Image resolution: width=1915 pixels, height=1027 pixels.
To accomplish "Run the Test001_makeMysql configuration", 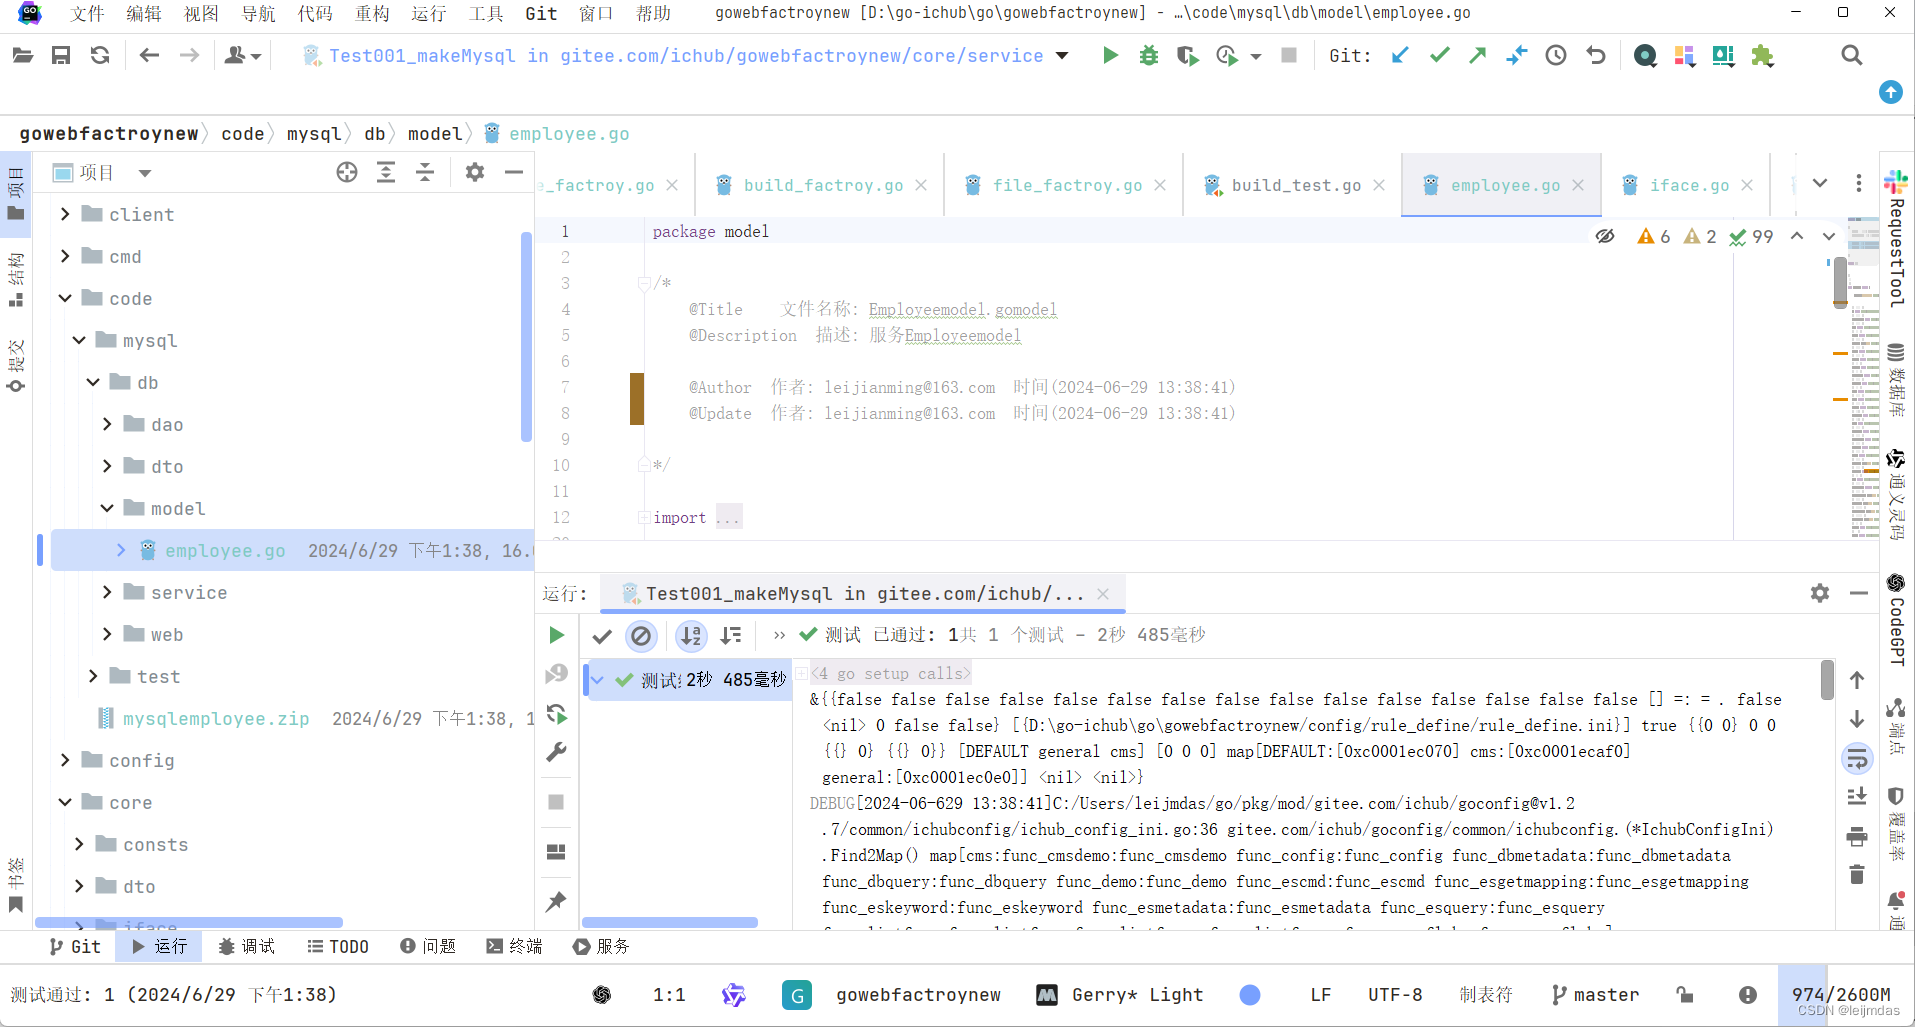I will 1110,55.
